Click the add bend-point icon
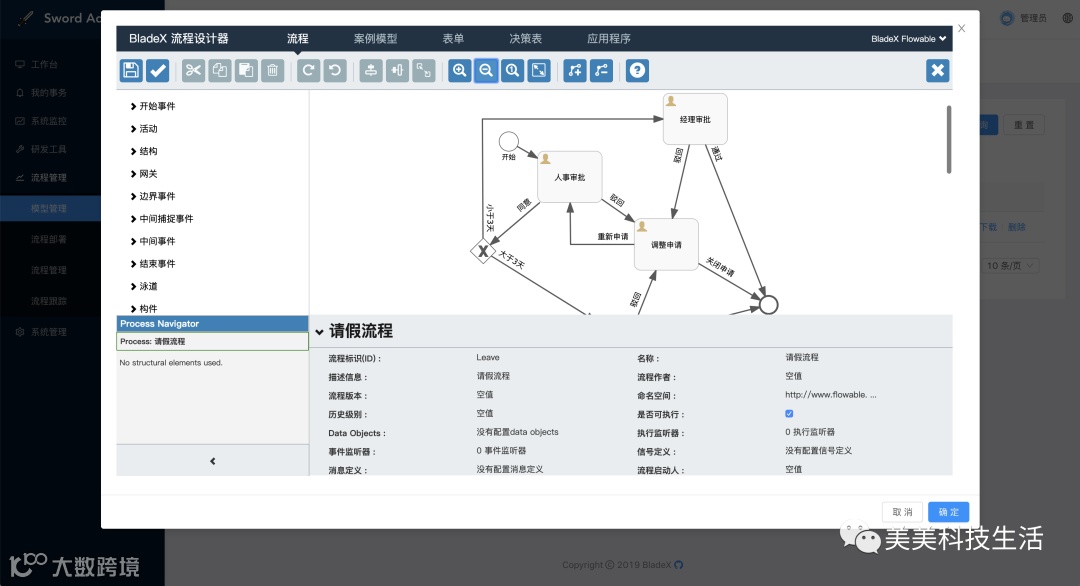This screenshot has width=1080, height=586. click(574, 70)
